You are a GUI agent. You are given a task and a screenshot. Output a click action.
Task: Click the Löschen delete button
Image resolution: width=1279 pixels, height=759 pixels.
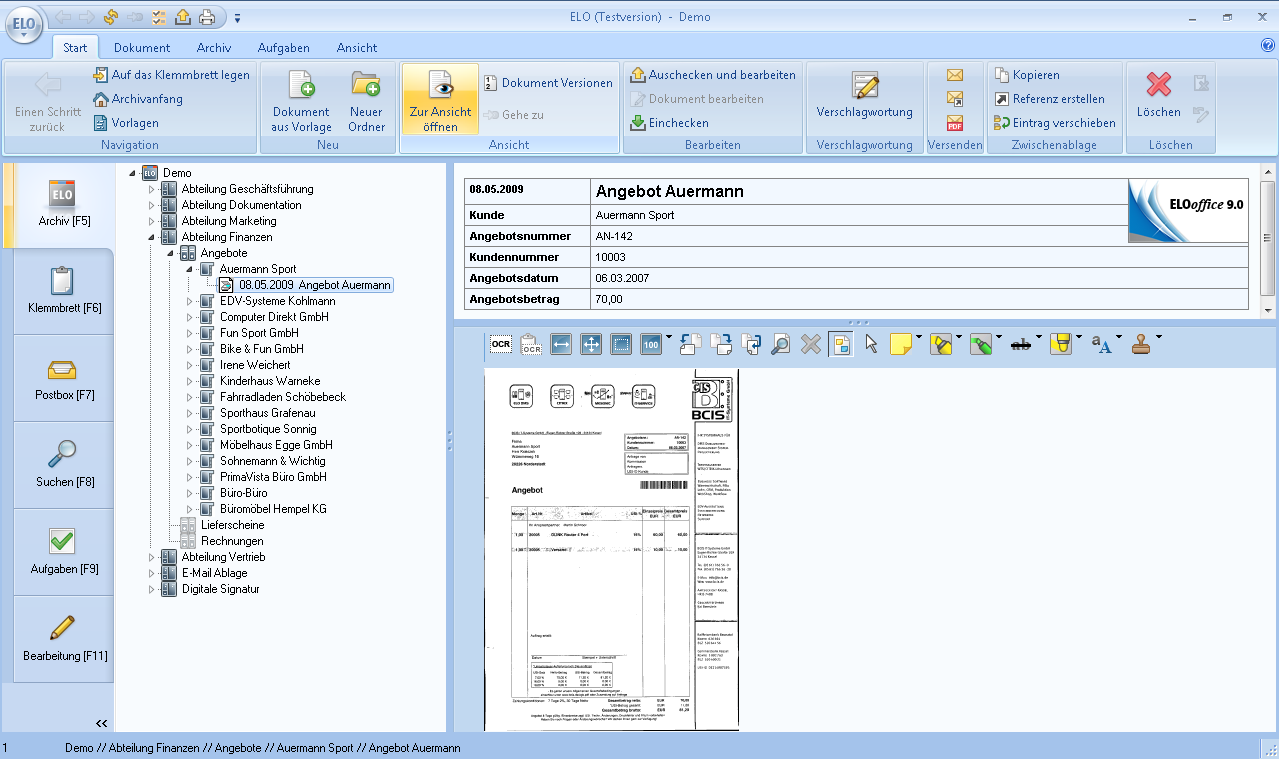[x=1158, y=95]
